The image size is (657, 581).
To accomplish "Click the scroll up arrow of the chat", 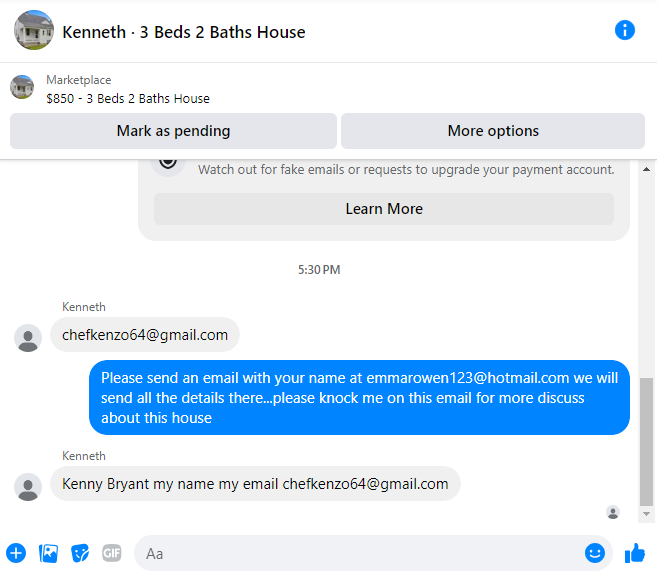I will 646,169.
